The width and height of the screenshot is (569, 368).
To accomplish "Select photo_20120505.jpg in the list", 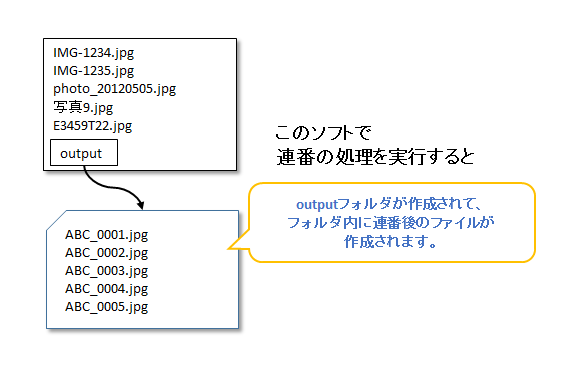I will coord(115,89).
